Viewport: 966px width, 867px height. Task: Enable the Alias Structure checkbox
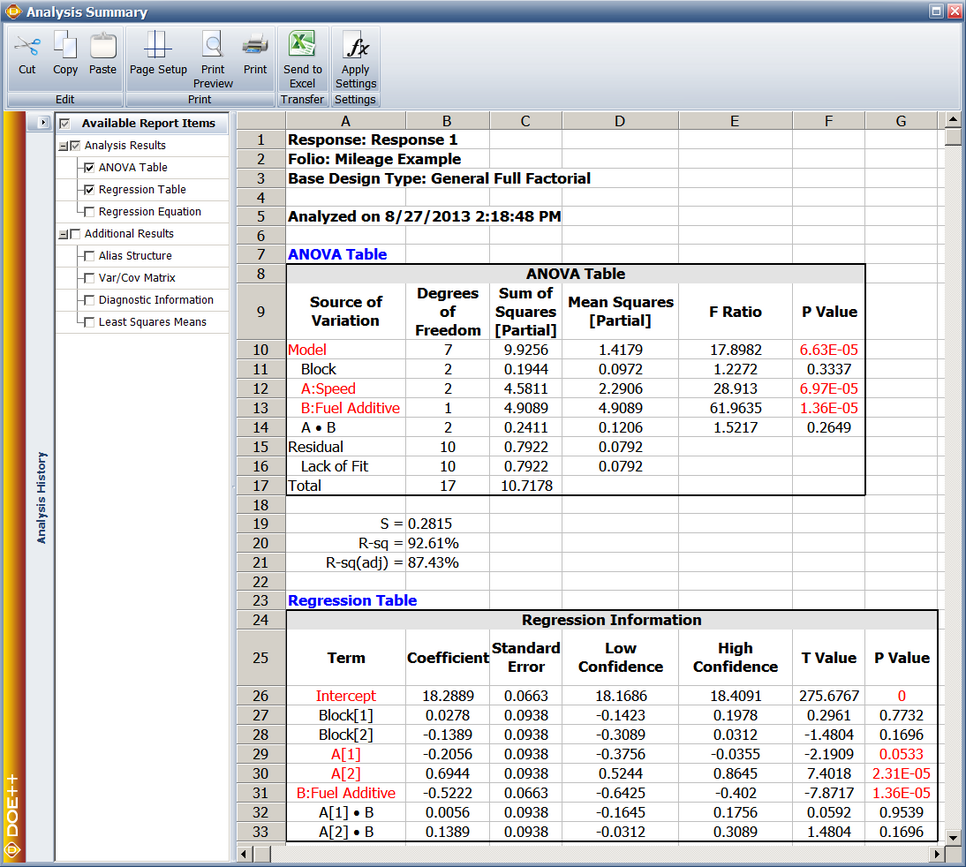89,256
